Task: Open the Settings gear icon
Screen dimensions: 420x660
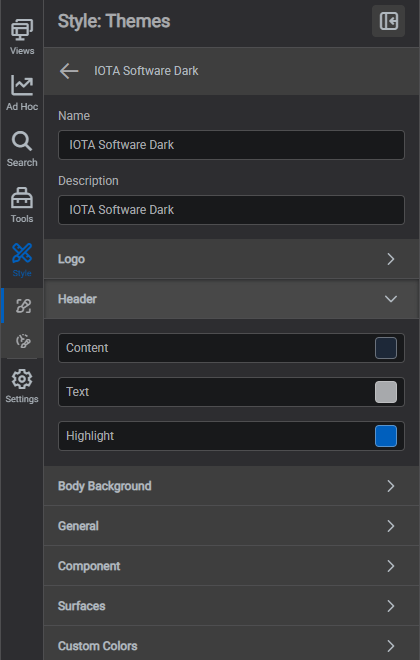Action: click(22, 379)
